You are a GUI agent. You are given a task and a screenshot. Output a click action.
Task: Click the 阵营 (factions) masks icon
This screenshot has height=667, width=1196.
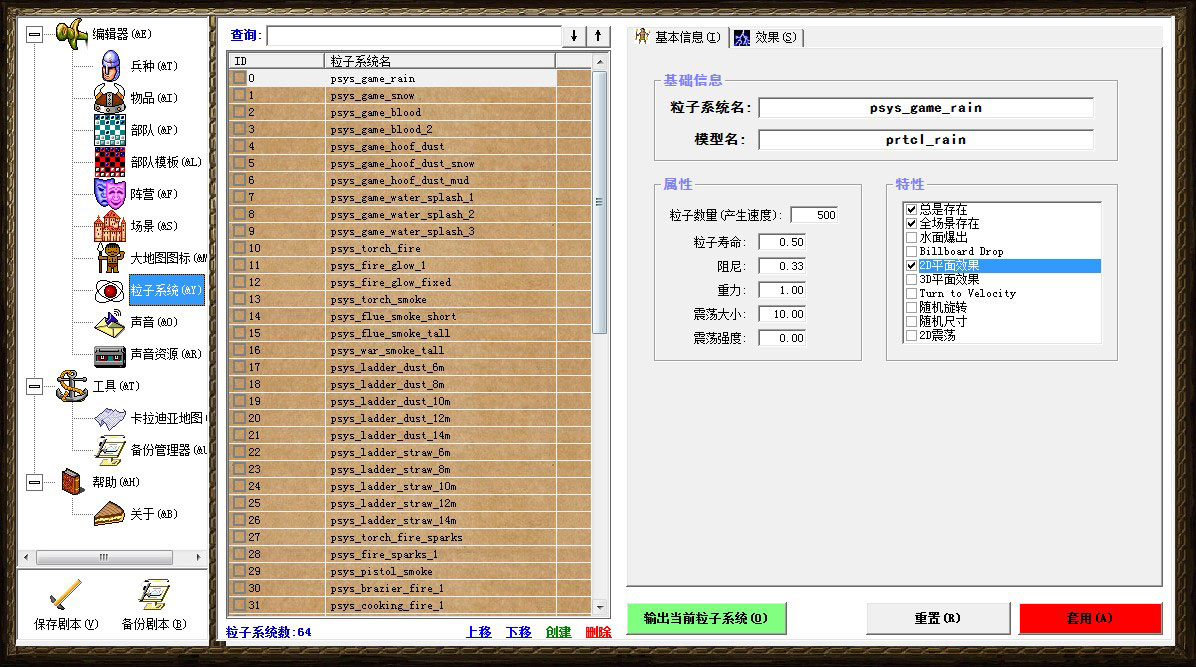tap(109, 194)
